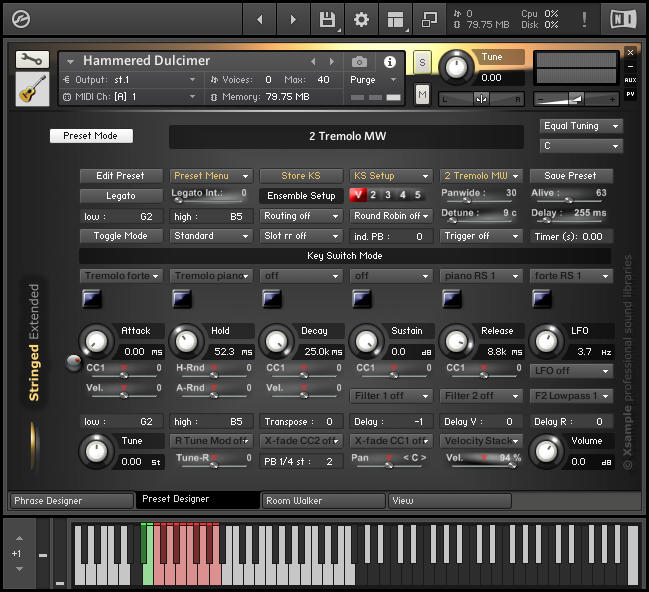Open the workspace layout icon
Screen dimensions: 649x592
(395, 19)
